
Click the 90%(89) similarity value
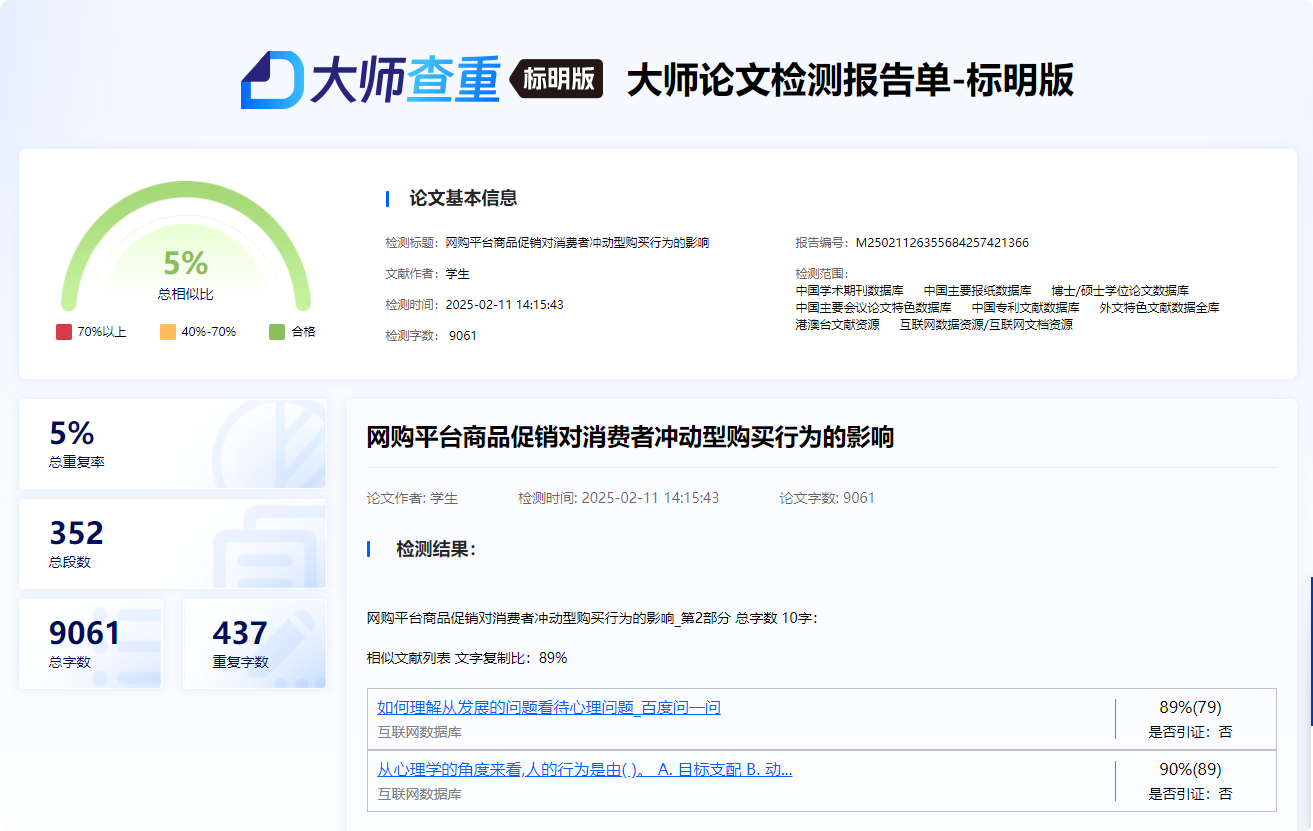[x=1190, y=769]
